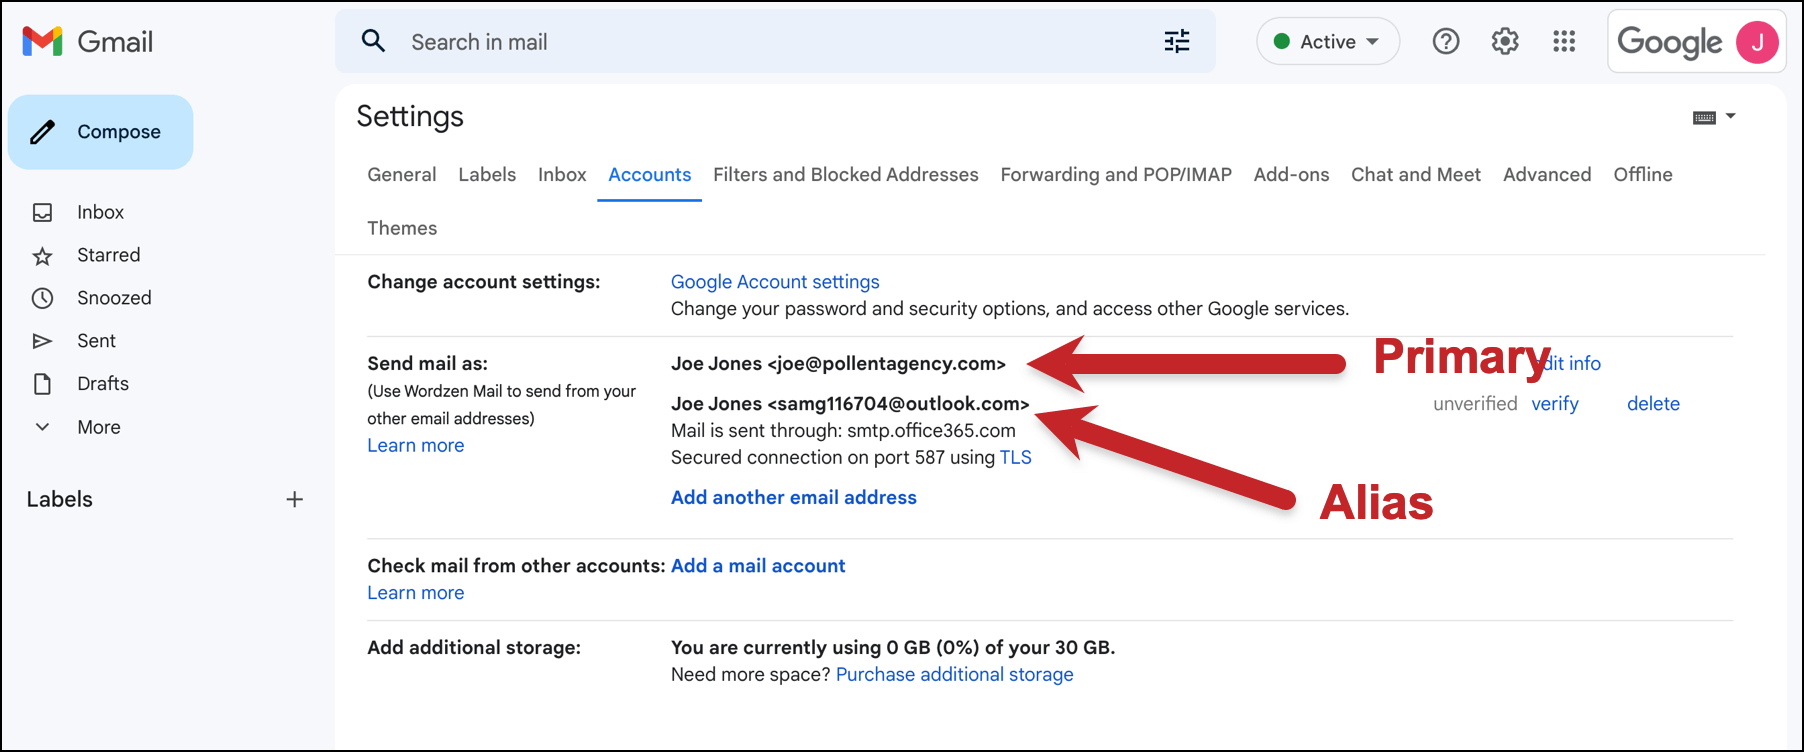
Task: Open the Help question mark icon
Action: tap(1446, 41)
